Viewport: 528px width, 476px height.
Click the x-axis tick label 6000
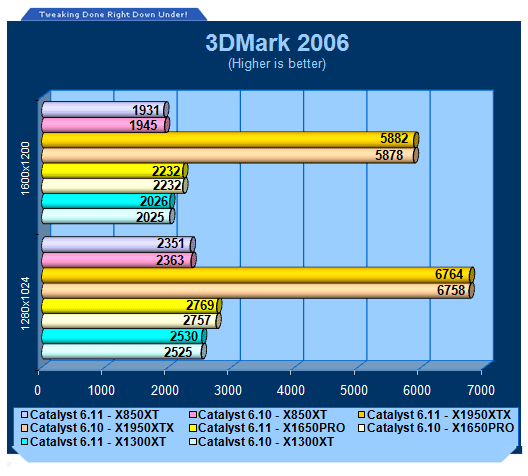click(x=417, y=390)
